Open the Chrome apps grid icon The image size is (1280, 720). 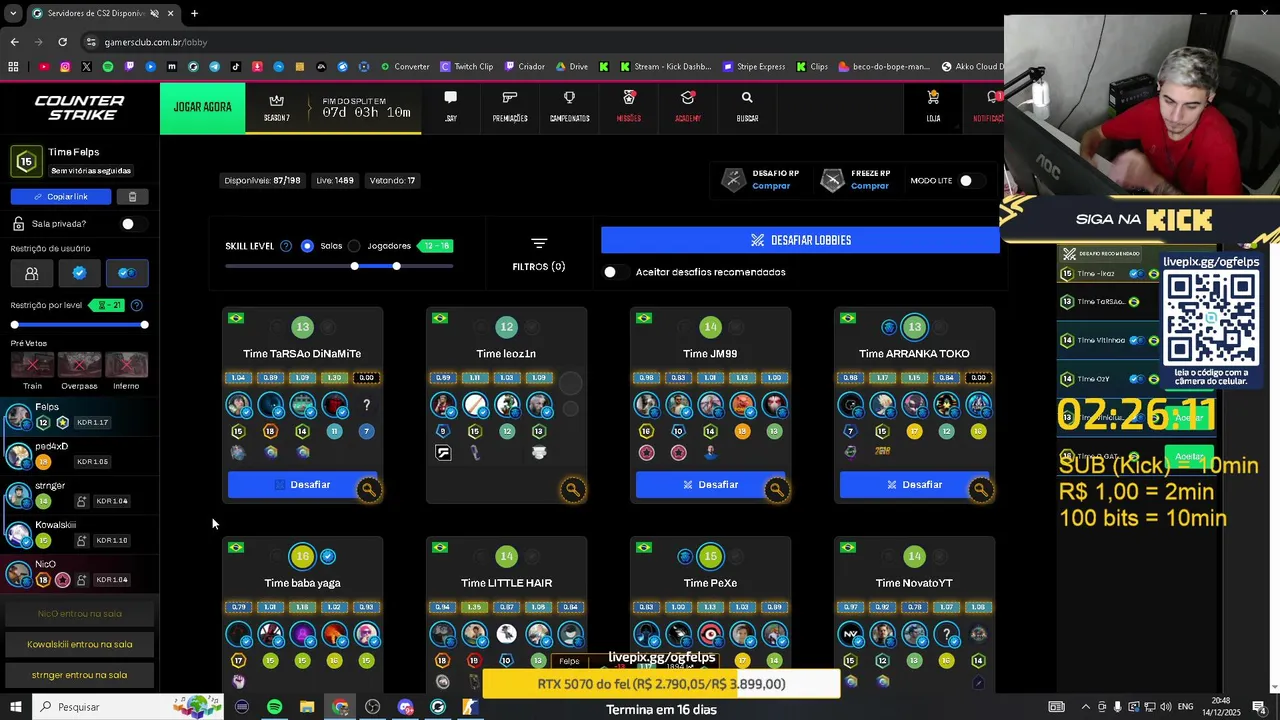tap(13, 67)
